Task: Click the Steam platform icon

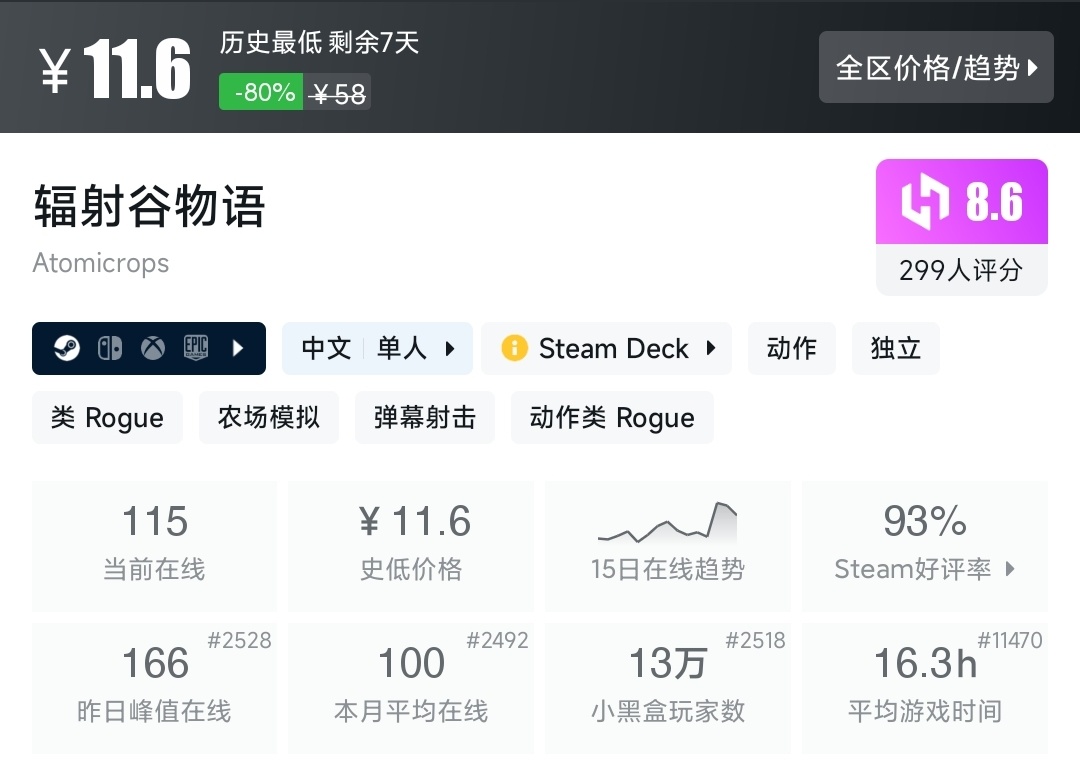Action: point(66,348)
